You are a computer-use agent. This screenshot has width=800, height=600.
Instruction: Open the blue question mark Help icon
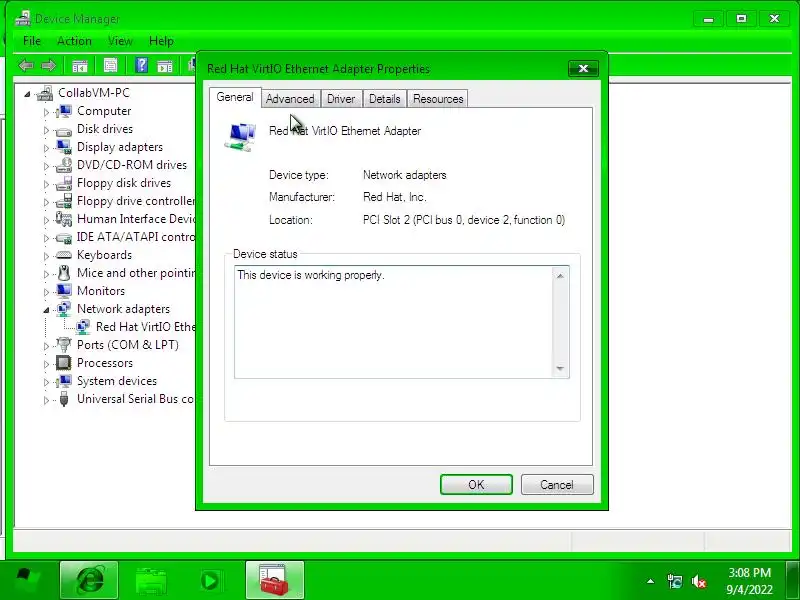click(x=141, y=65)
